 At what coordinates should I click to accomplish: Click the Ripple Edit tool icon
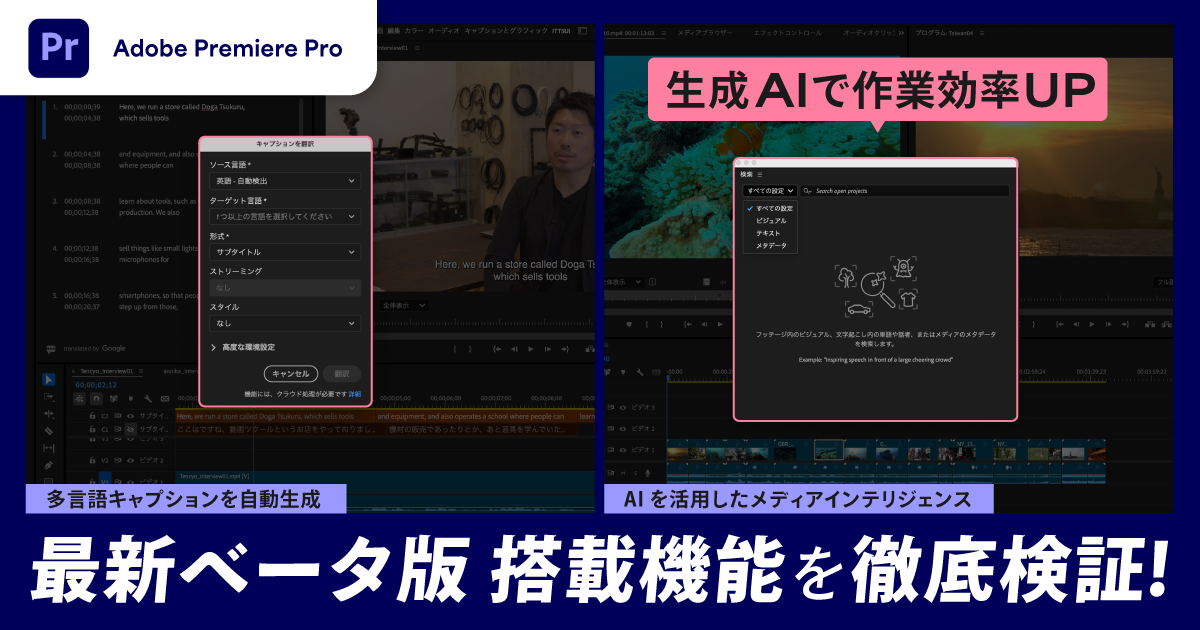(x=48, y=414)
